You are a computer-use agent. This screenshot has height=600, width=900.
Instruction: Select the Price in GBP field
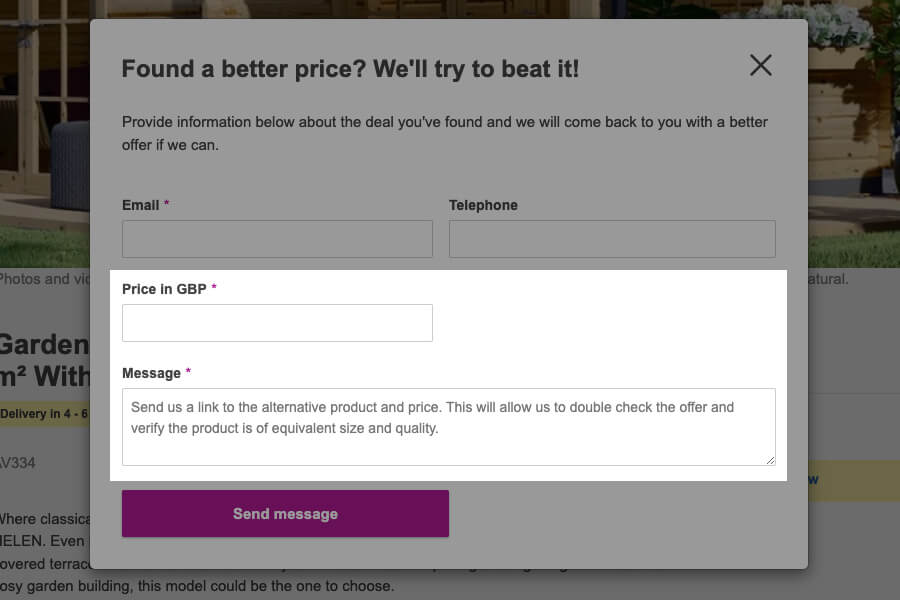point(277,323)
